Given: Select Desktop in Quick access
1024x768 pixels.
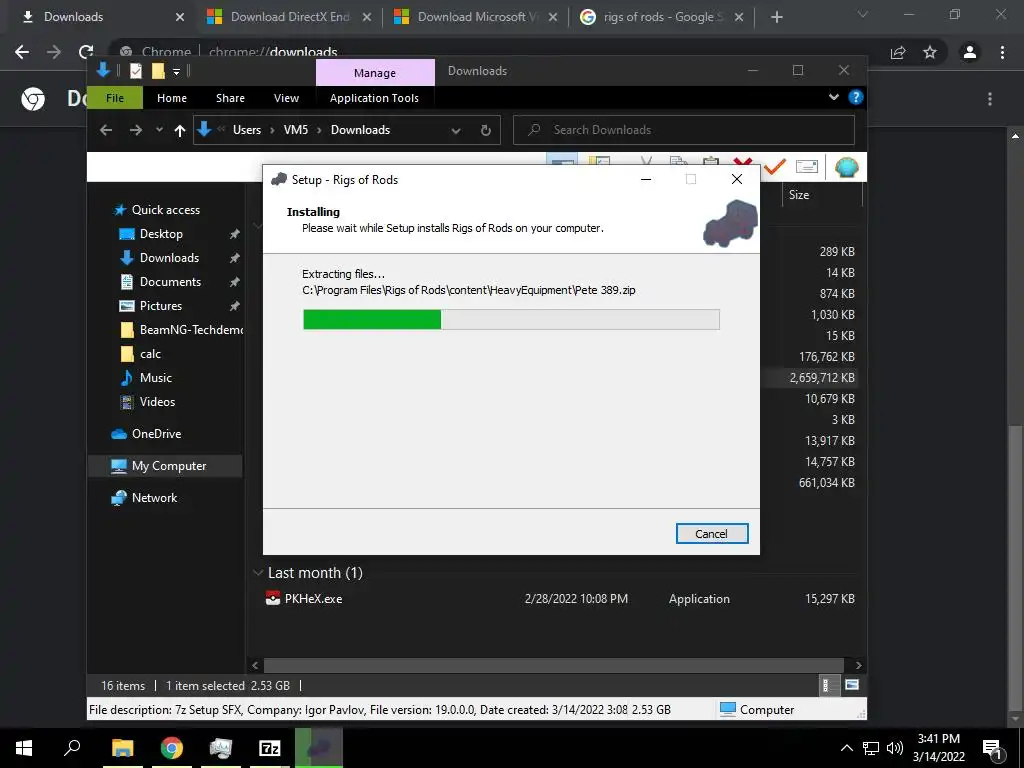Looking at the screenshot, I should 161,234.
